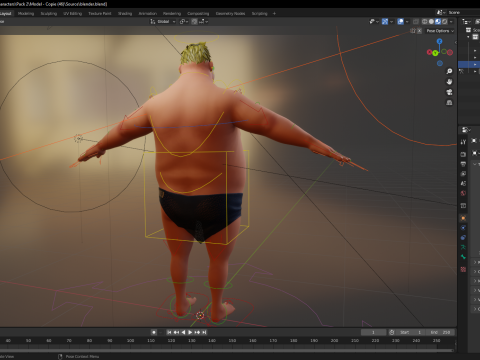This screenshot has height=360, width=480.
Task: Toggle X-ray mode in viewport header
Action: tap(416, 21)
